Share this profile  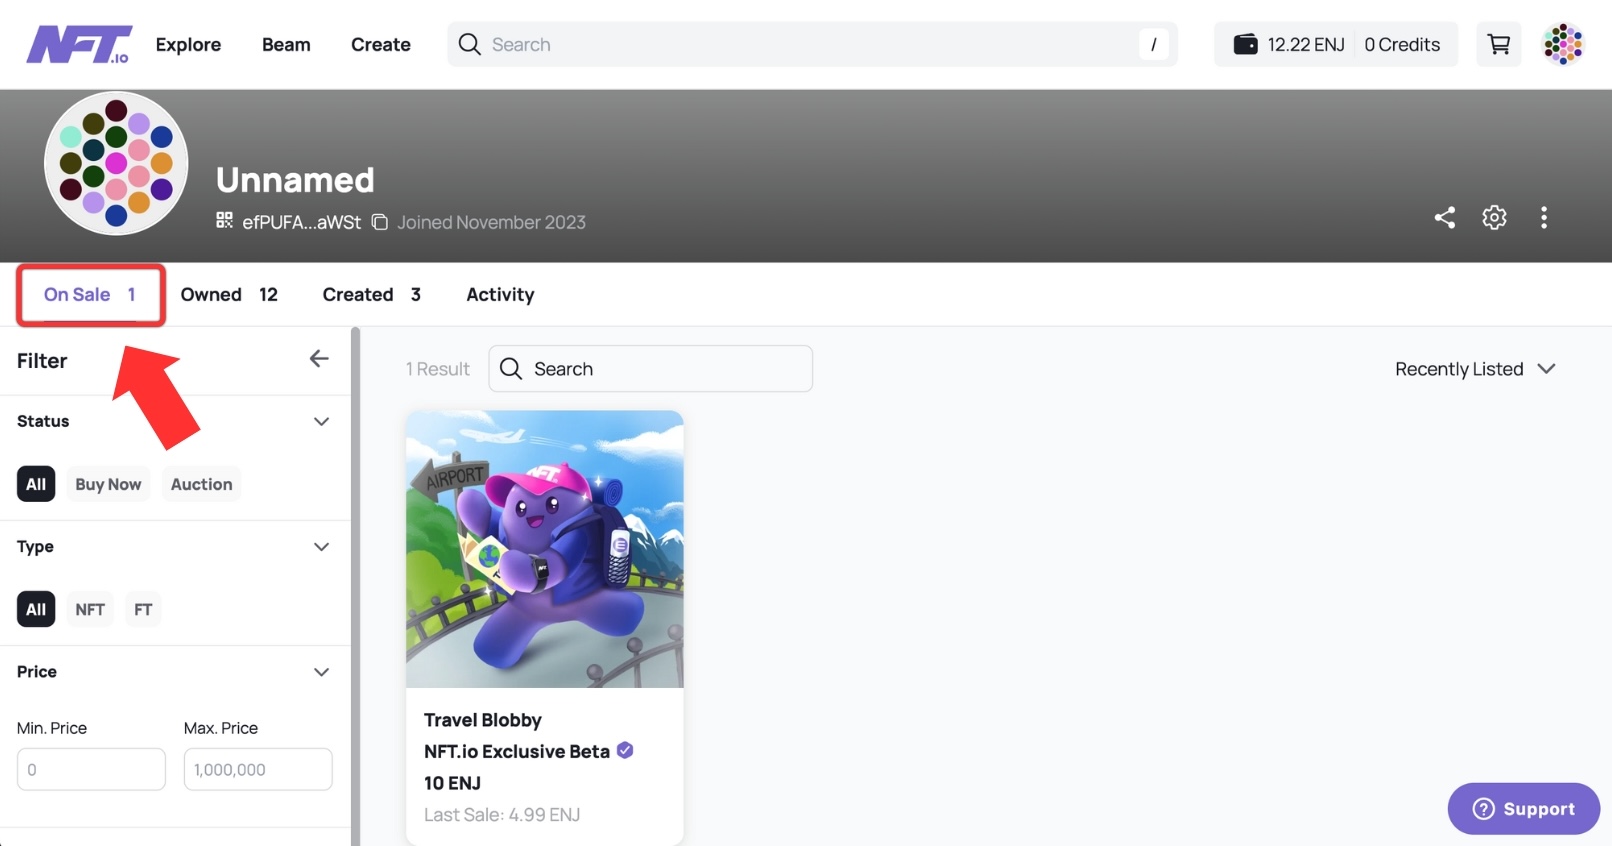(x=1445, y=217)
